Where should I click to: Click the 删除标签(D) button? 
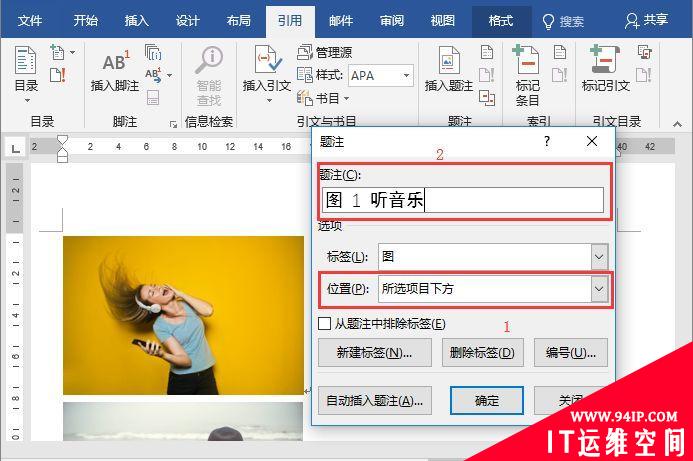(x=483, y=353)
